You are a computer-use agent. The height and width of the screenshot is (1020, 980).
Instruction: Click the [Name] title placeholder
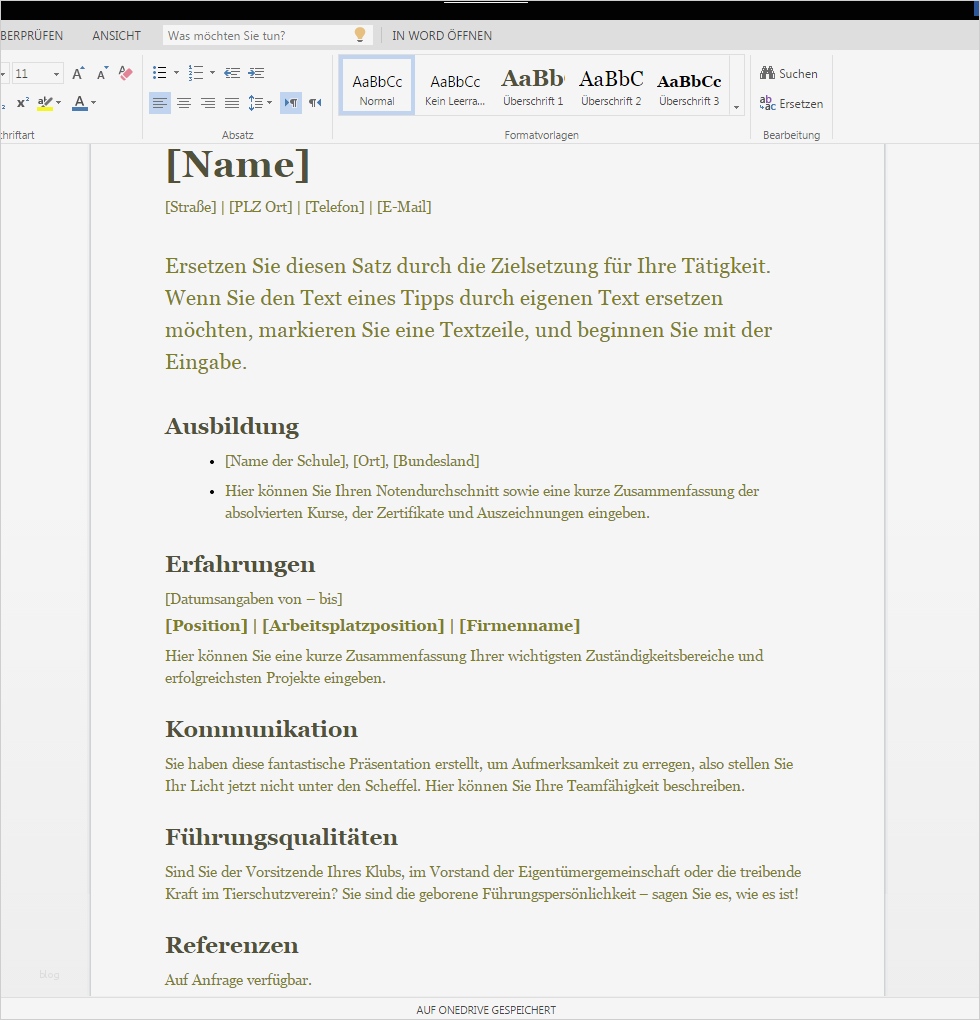237,165
